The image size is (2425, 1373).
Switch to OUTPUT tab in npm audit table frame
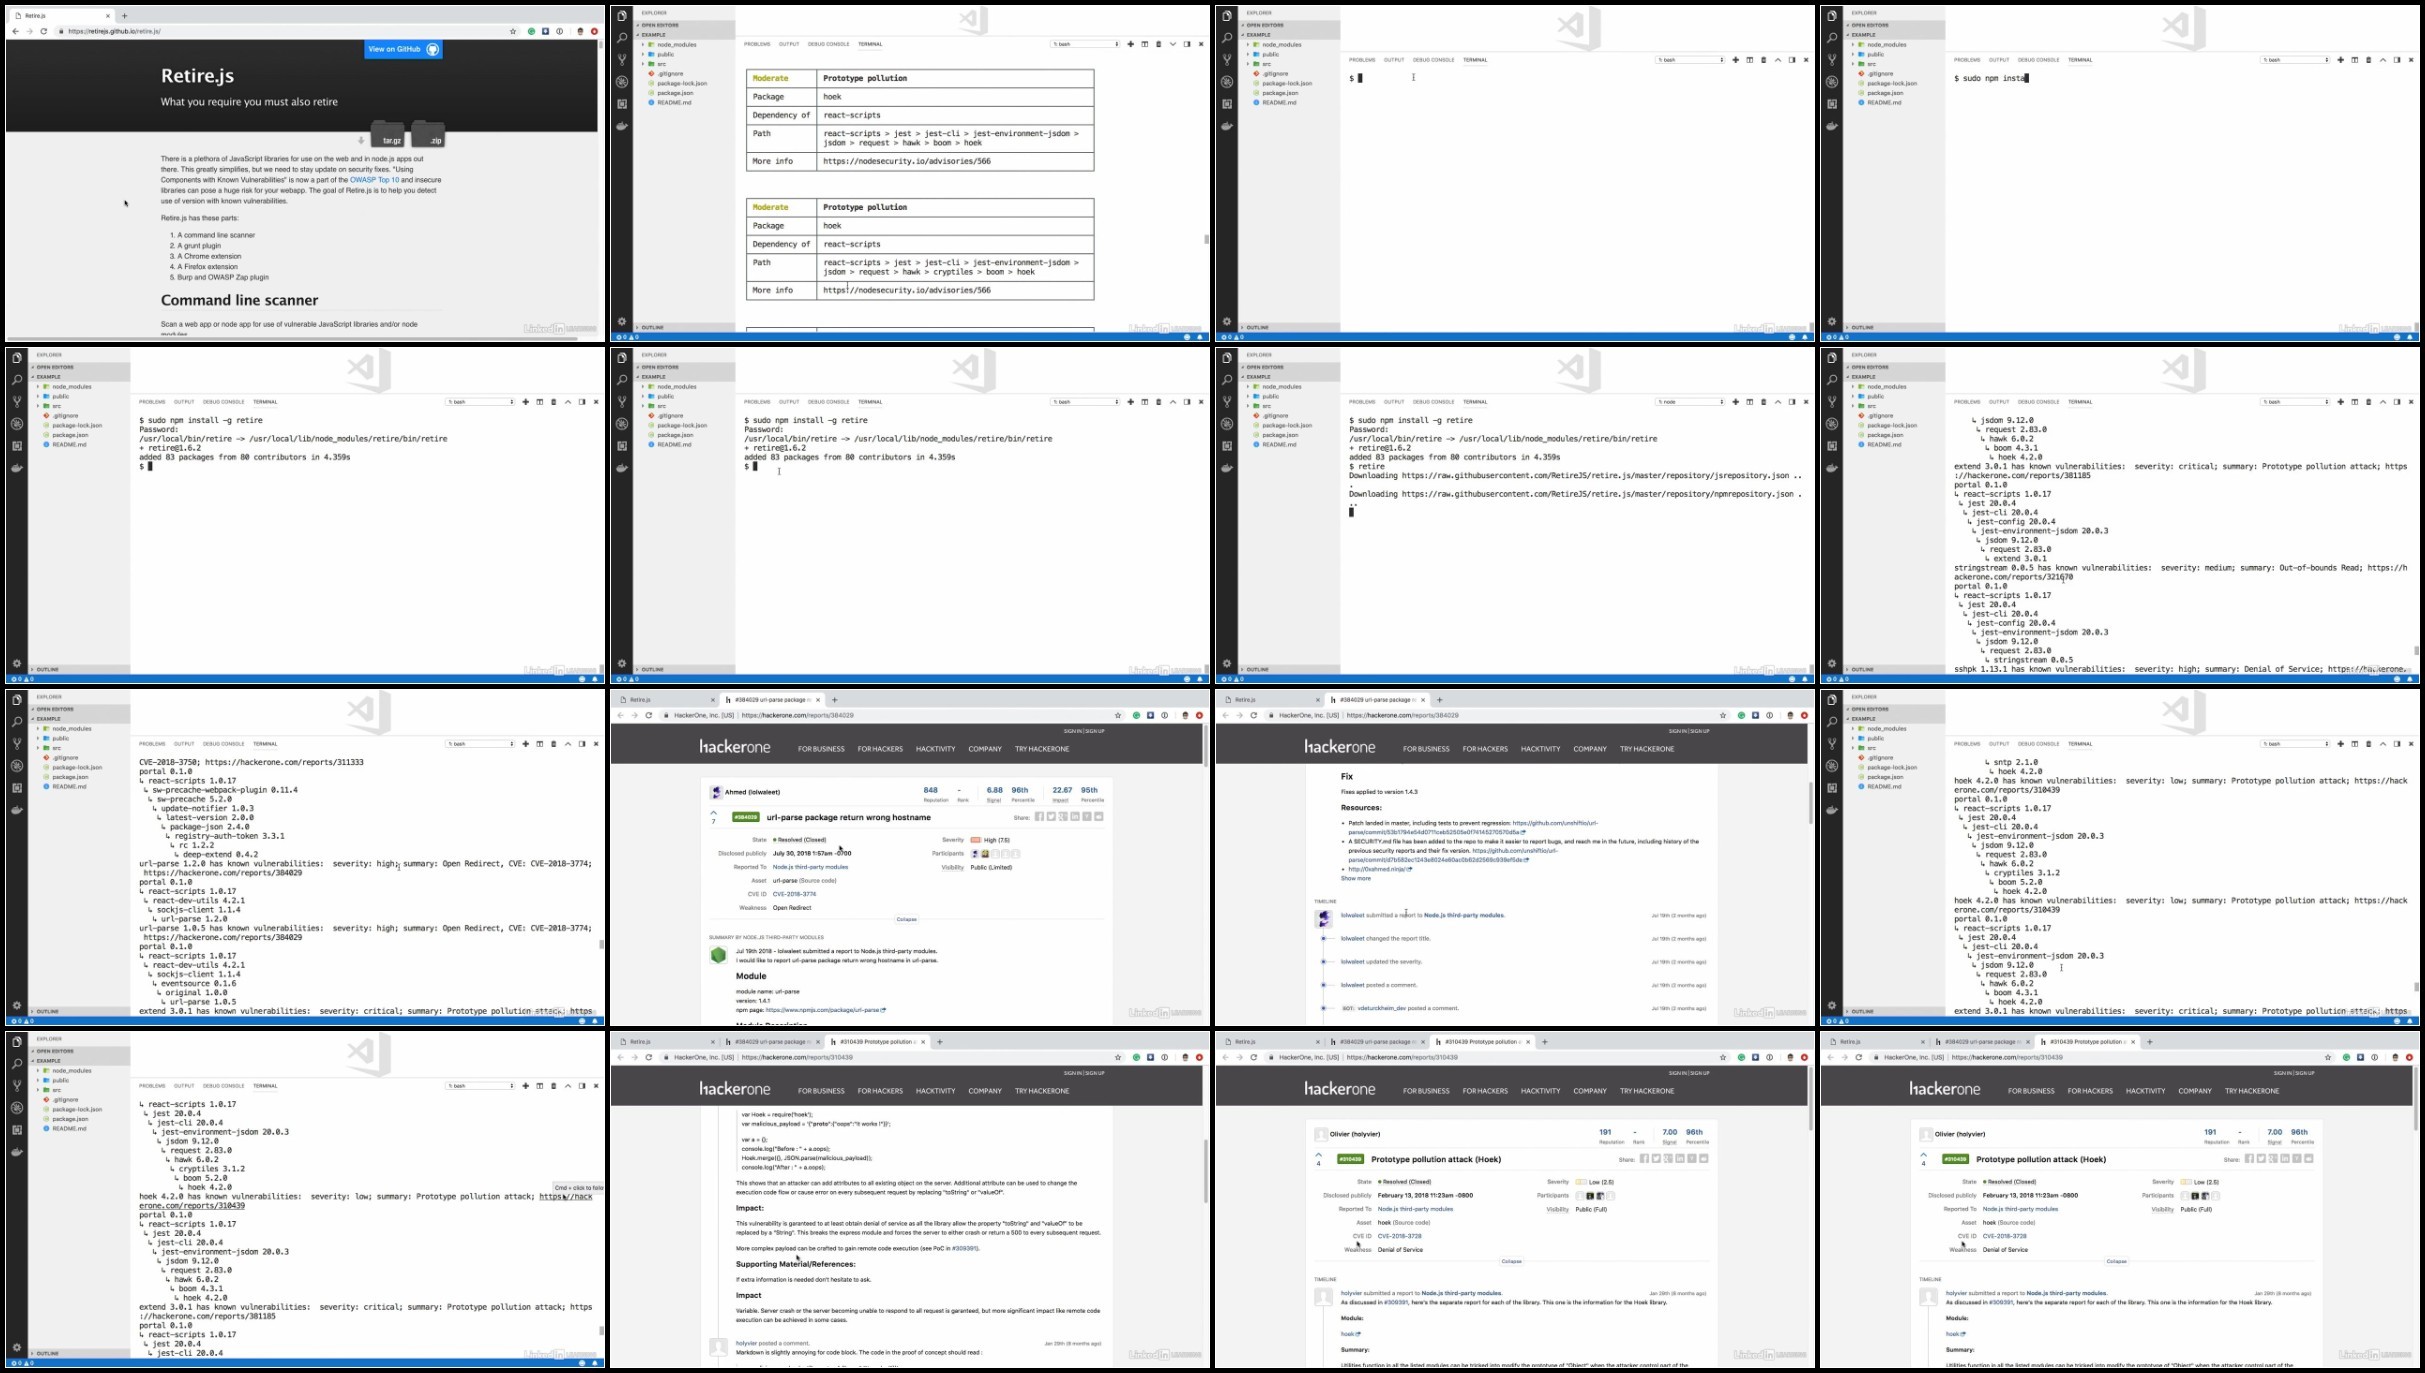tap(789, 44)
